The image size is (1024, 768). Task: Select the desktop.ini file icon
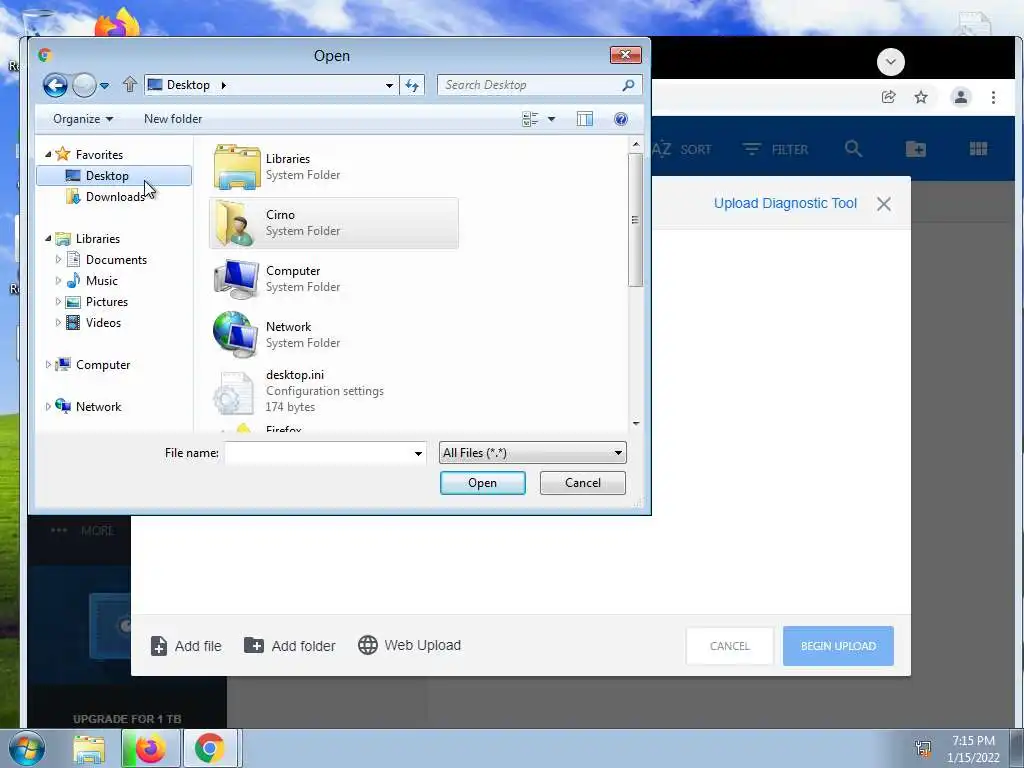pos(233,393)
